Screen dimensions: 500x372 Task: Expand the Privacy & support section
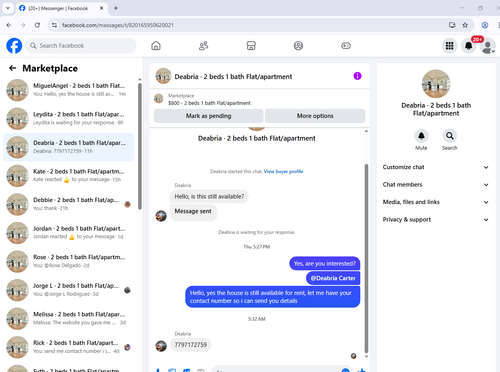[436, 219]
